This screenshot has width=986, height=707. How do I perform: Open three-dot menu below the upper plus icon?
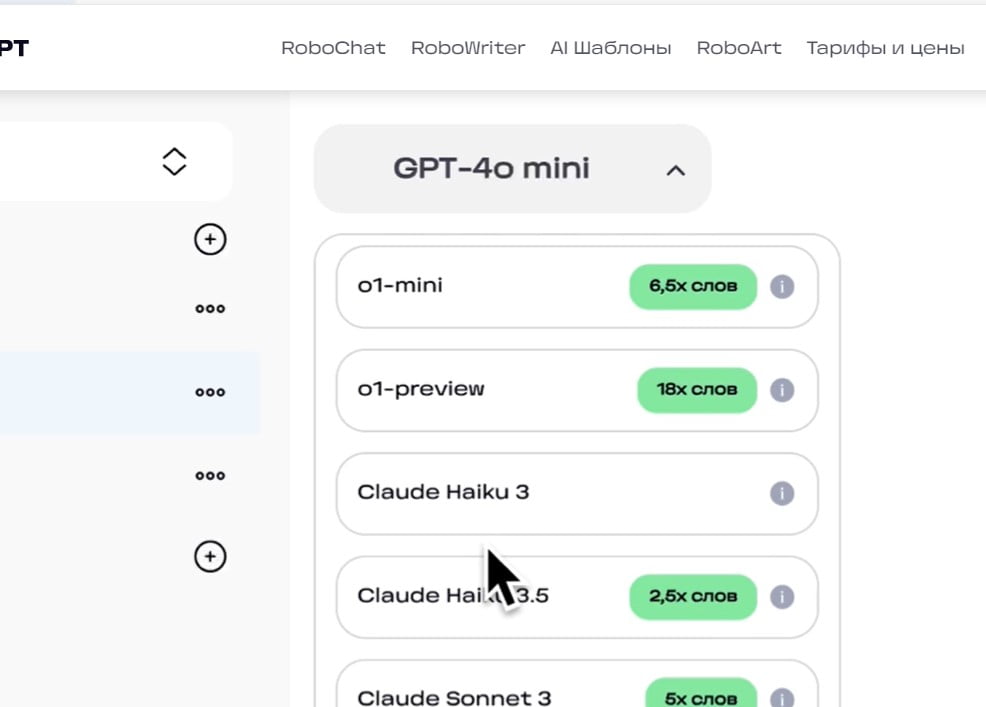[x=210, y=309]
